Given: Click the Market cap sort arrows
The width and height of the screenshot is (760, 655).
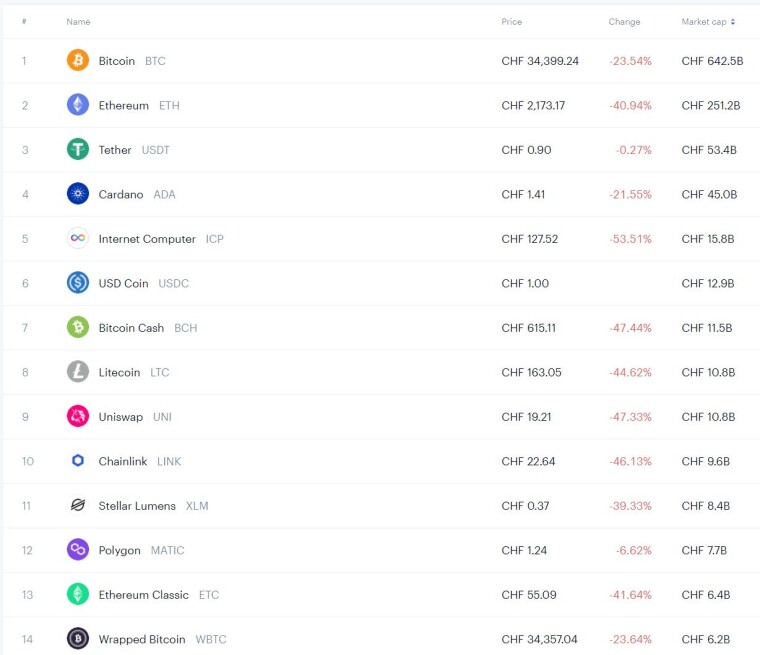Looking at the screenshot, I should 732,22.
